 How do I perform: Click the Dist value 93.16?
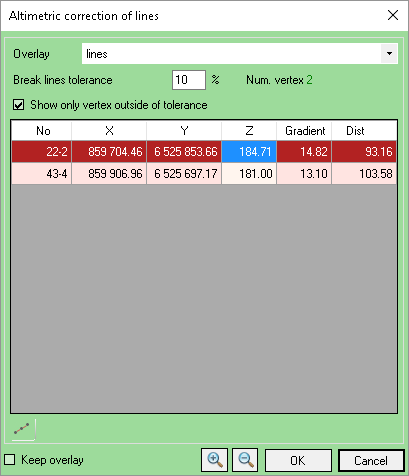pyautogui.click(x=364, y=152)
